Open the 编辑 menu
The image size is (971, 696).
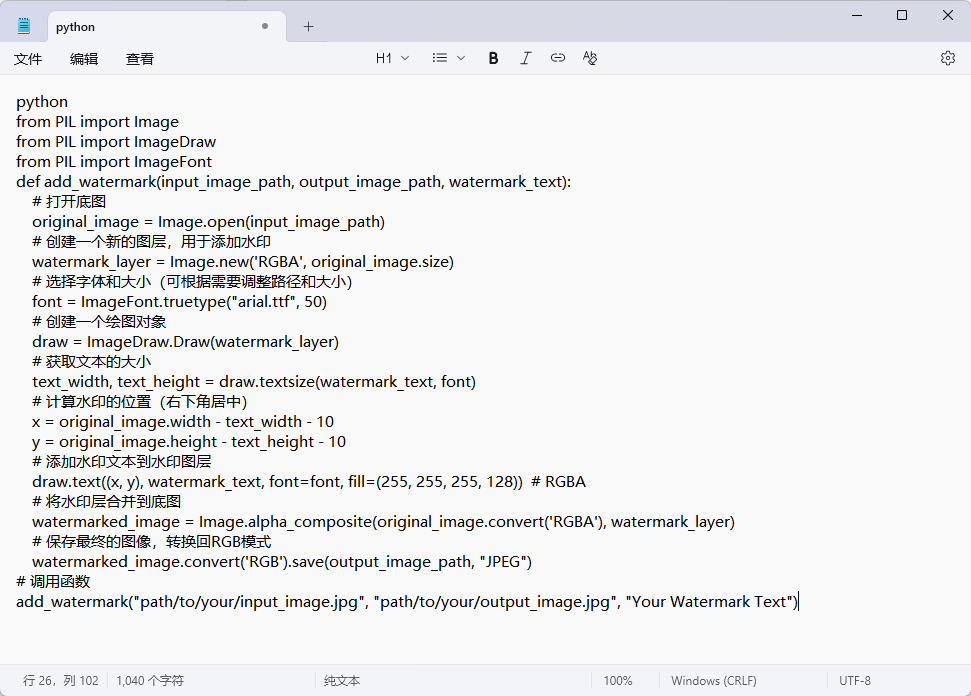84,59
